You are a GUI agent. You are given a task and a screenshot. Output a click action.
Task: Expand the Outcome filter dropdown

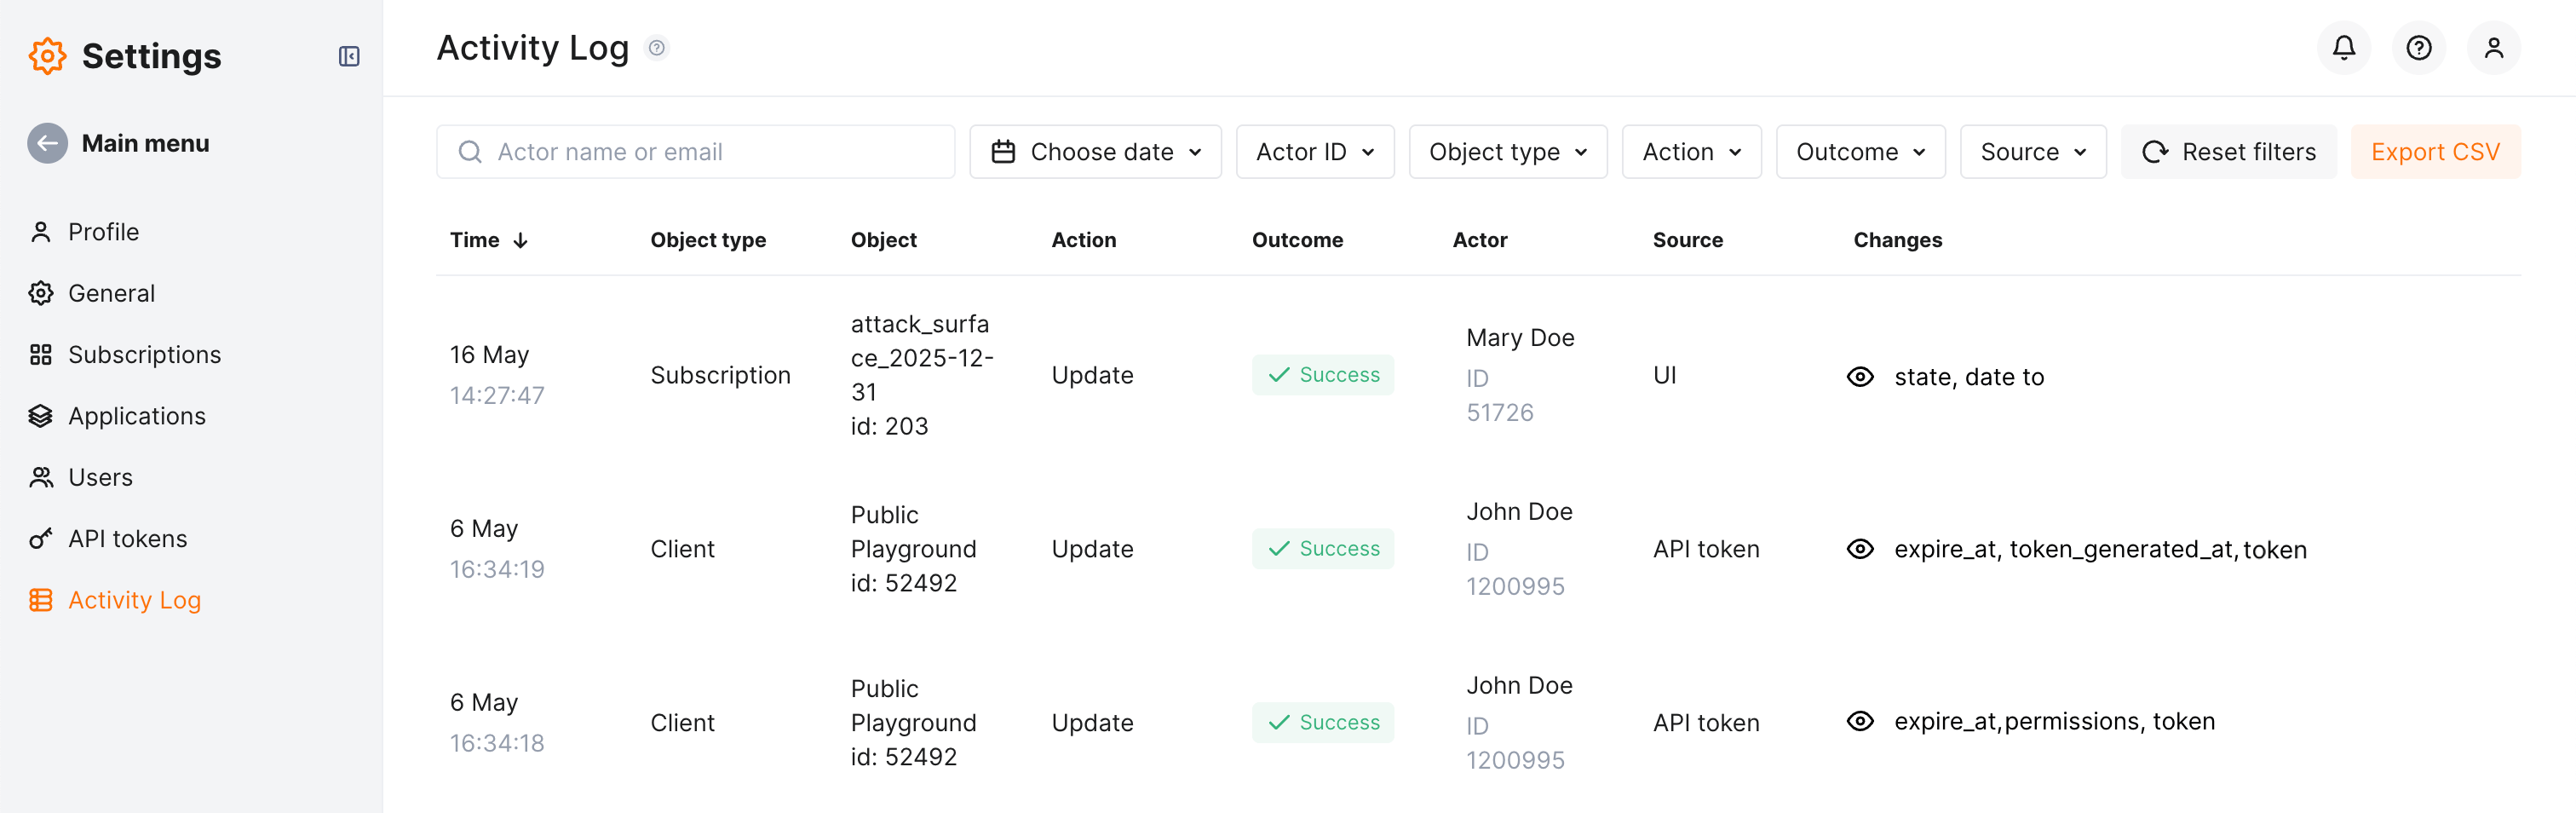pos(1859,152)
